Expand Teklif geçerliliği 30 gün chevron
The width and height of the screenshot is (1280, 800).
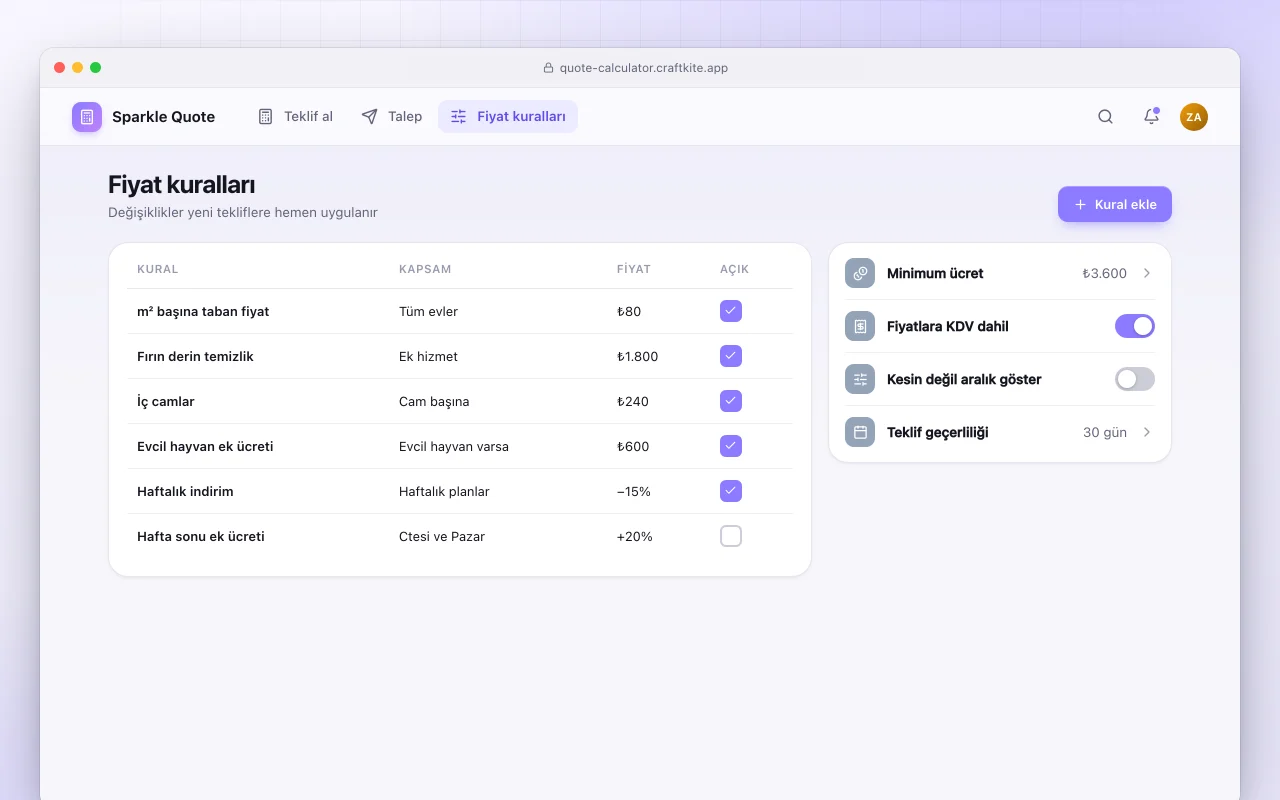1147,432
